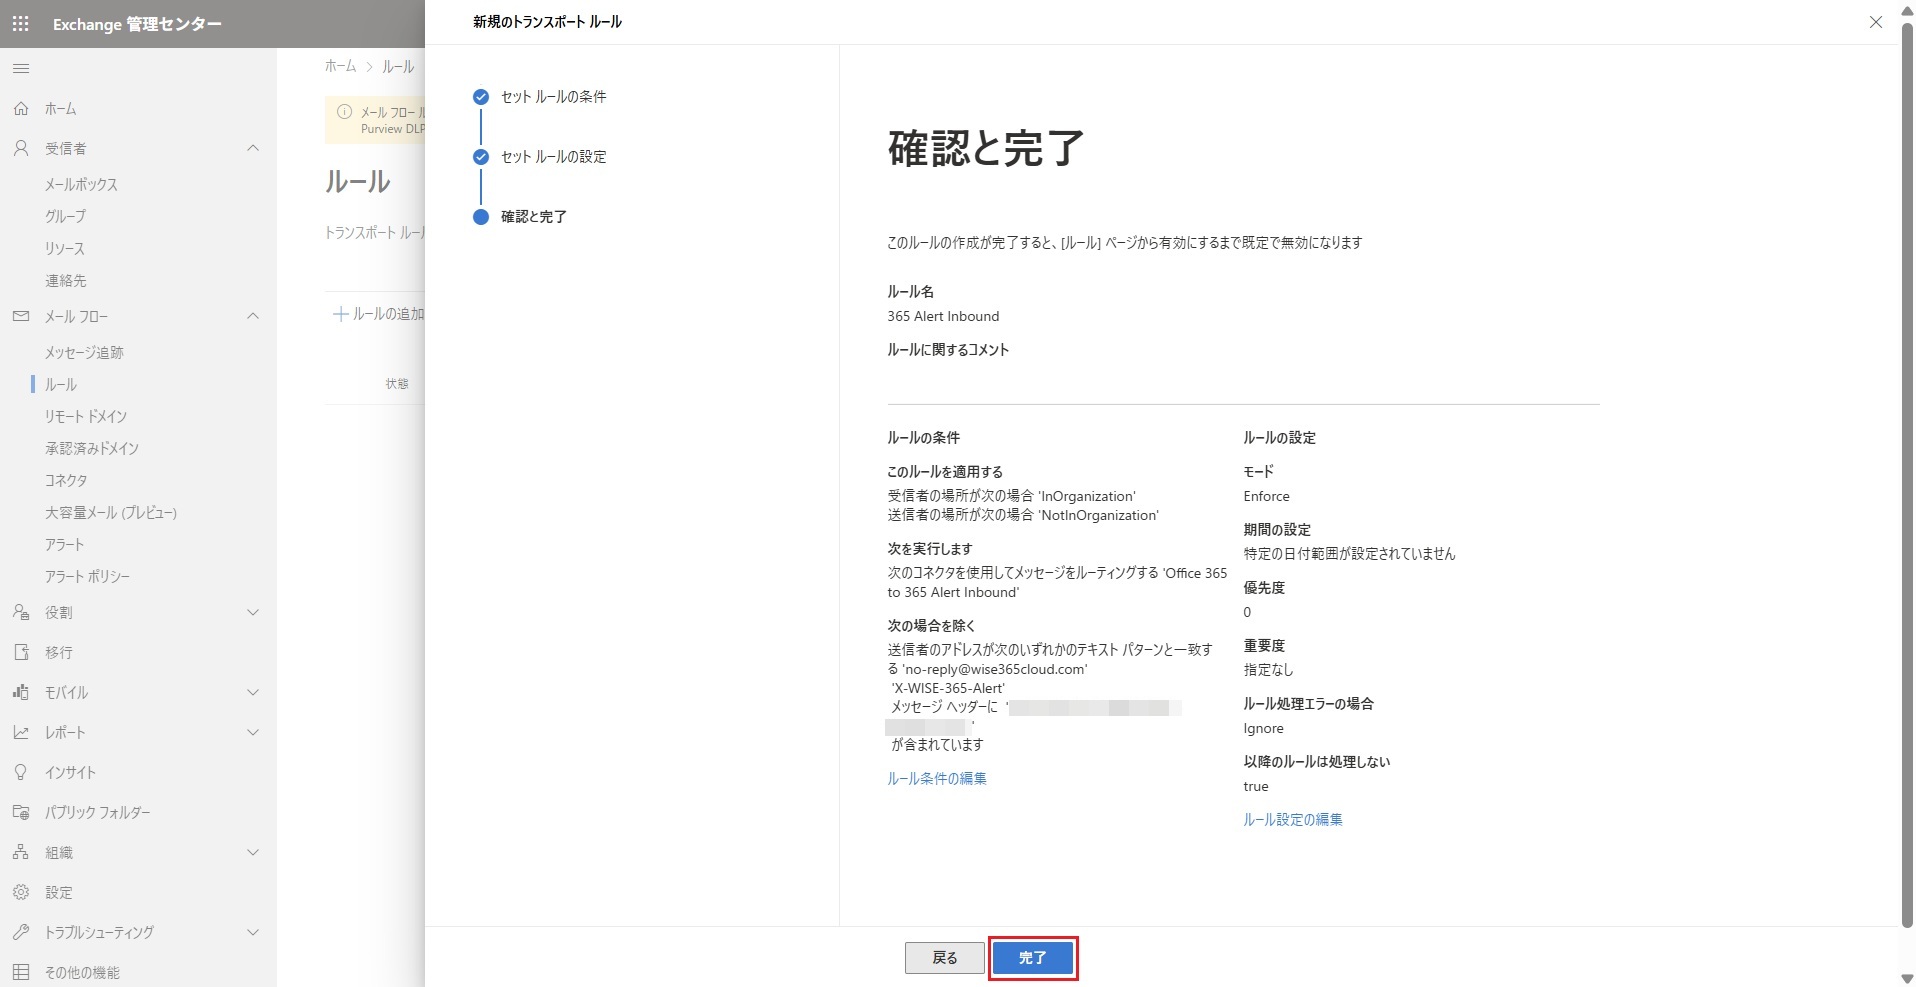Viewport: 1916px width, 987px height.
Task: Open the app launcher waffle icon
Action: pos(21,23)
